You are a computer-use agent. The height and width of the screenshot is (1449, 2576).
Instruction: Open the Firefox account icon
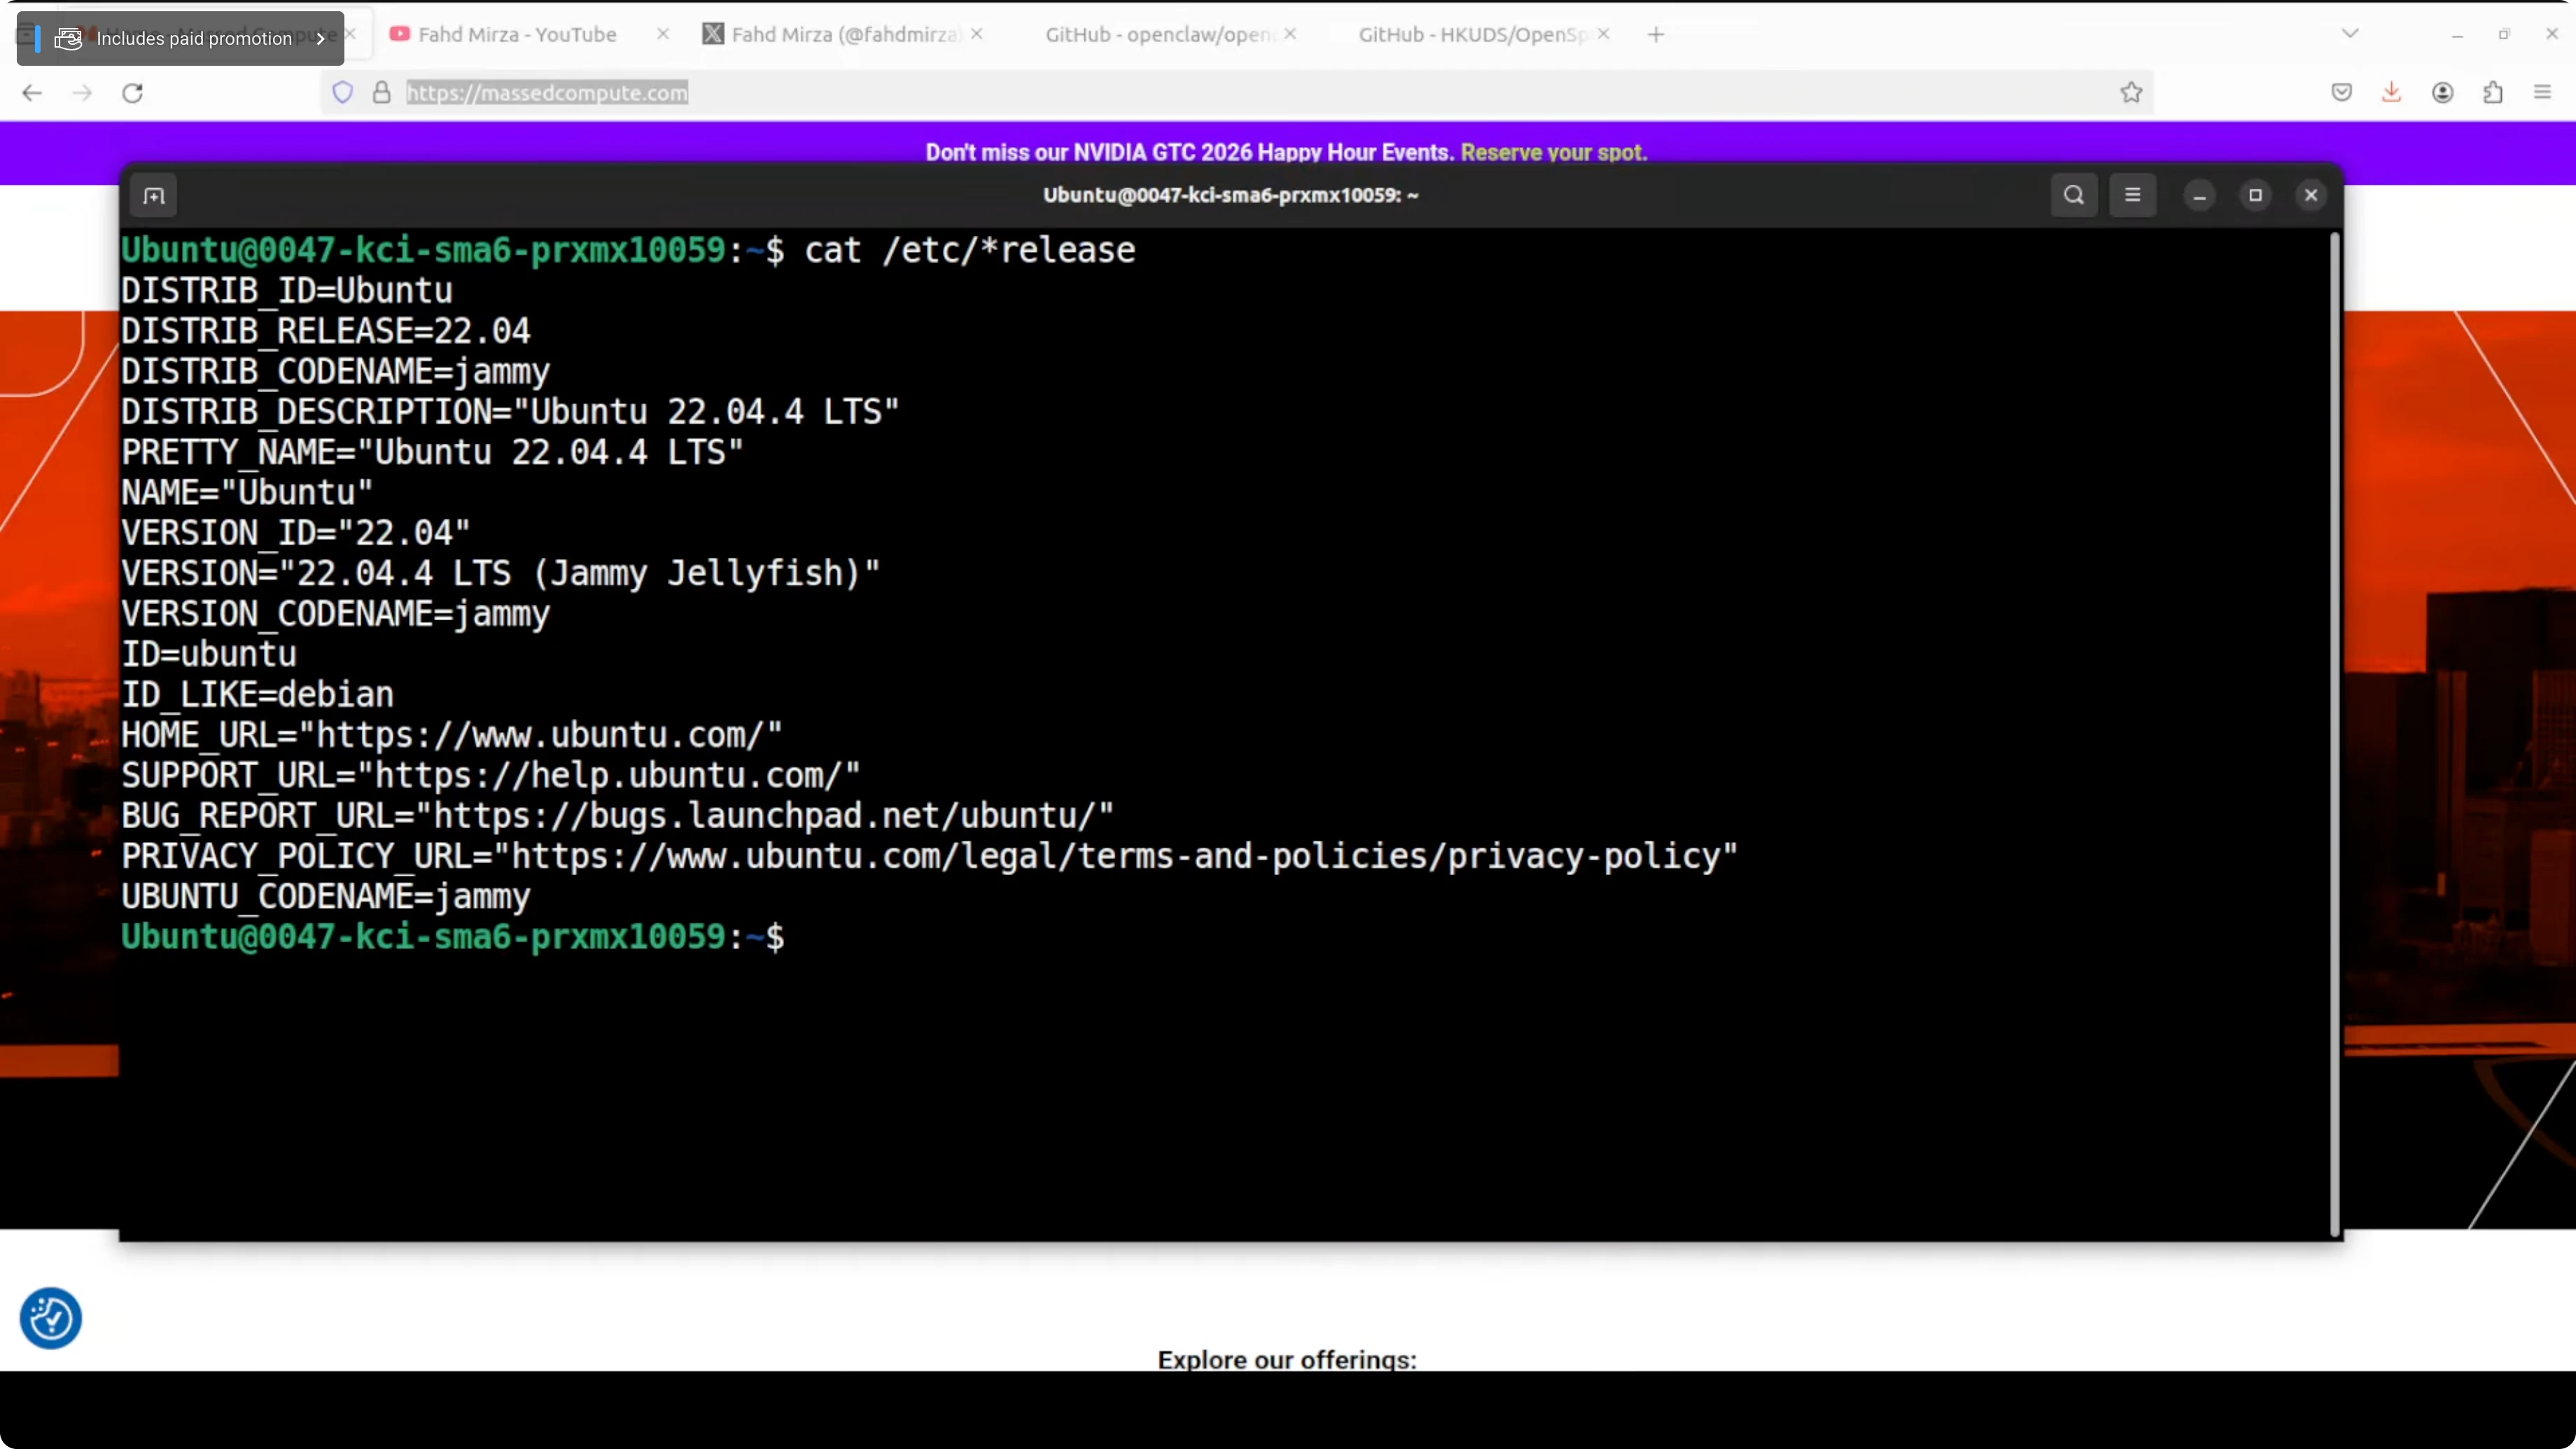[2442, 93]
